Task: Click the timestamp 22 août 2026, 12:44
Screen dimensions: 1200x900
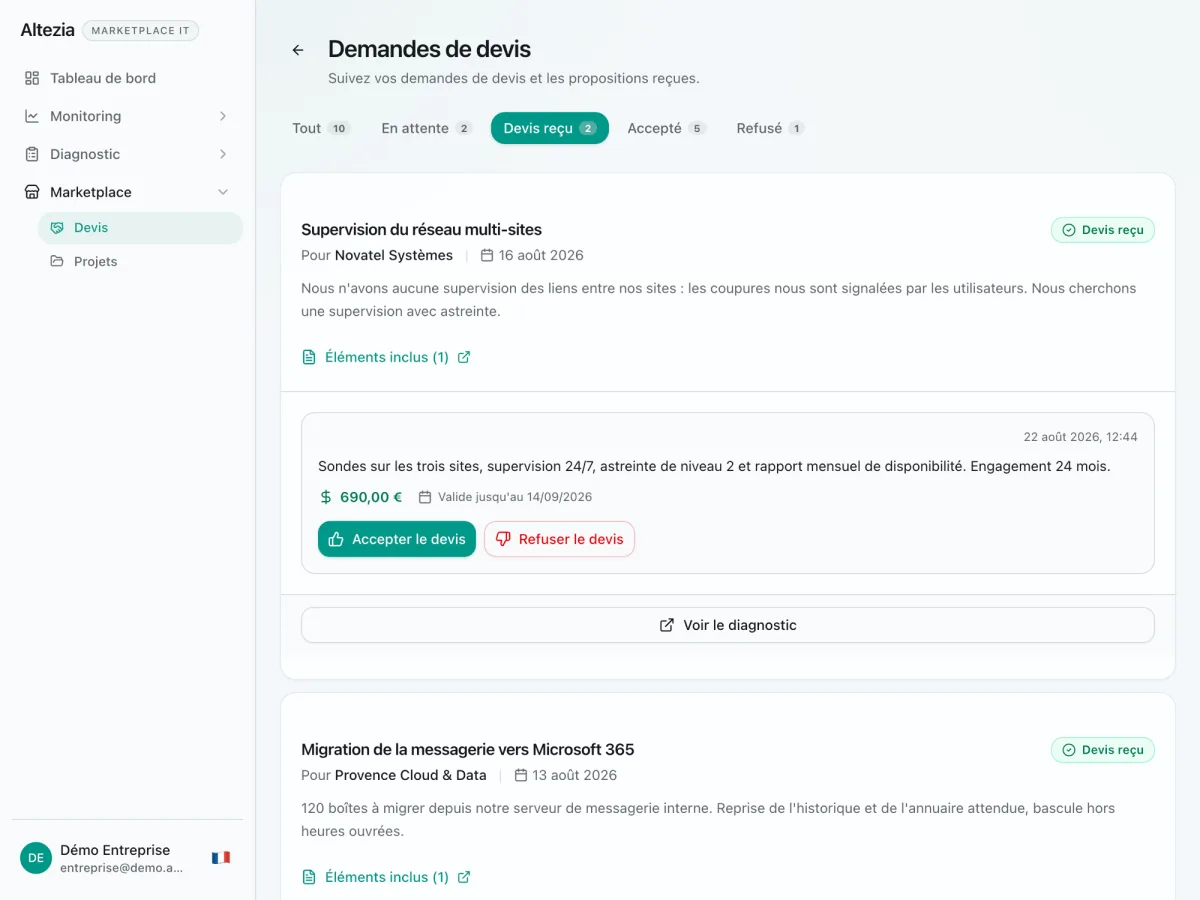Action: pos(1080,437)
